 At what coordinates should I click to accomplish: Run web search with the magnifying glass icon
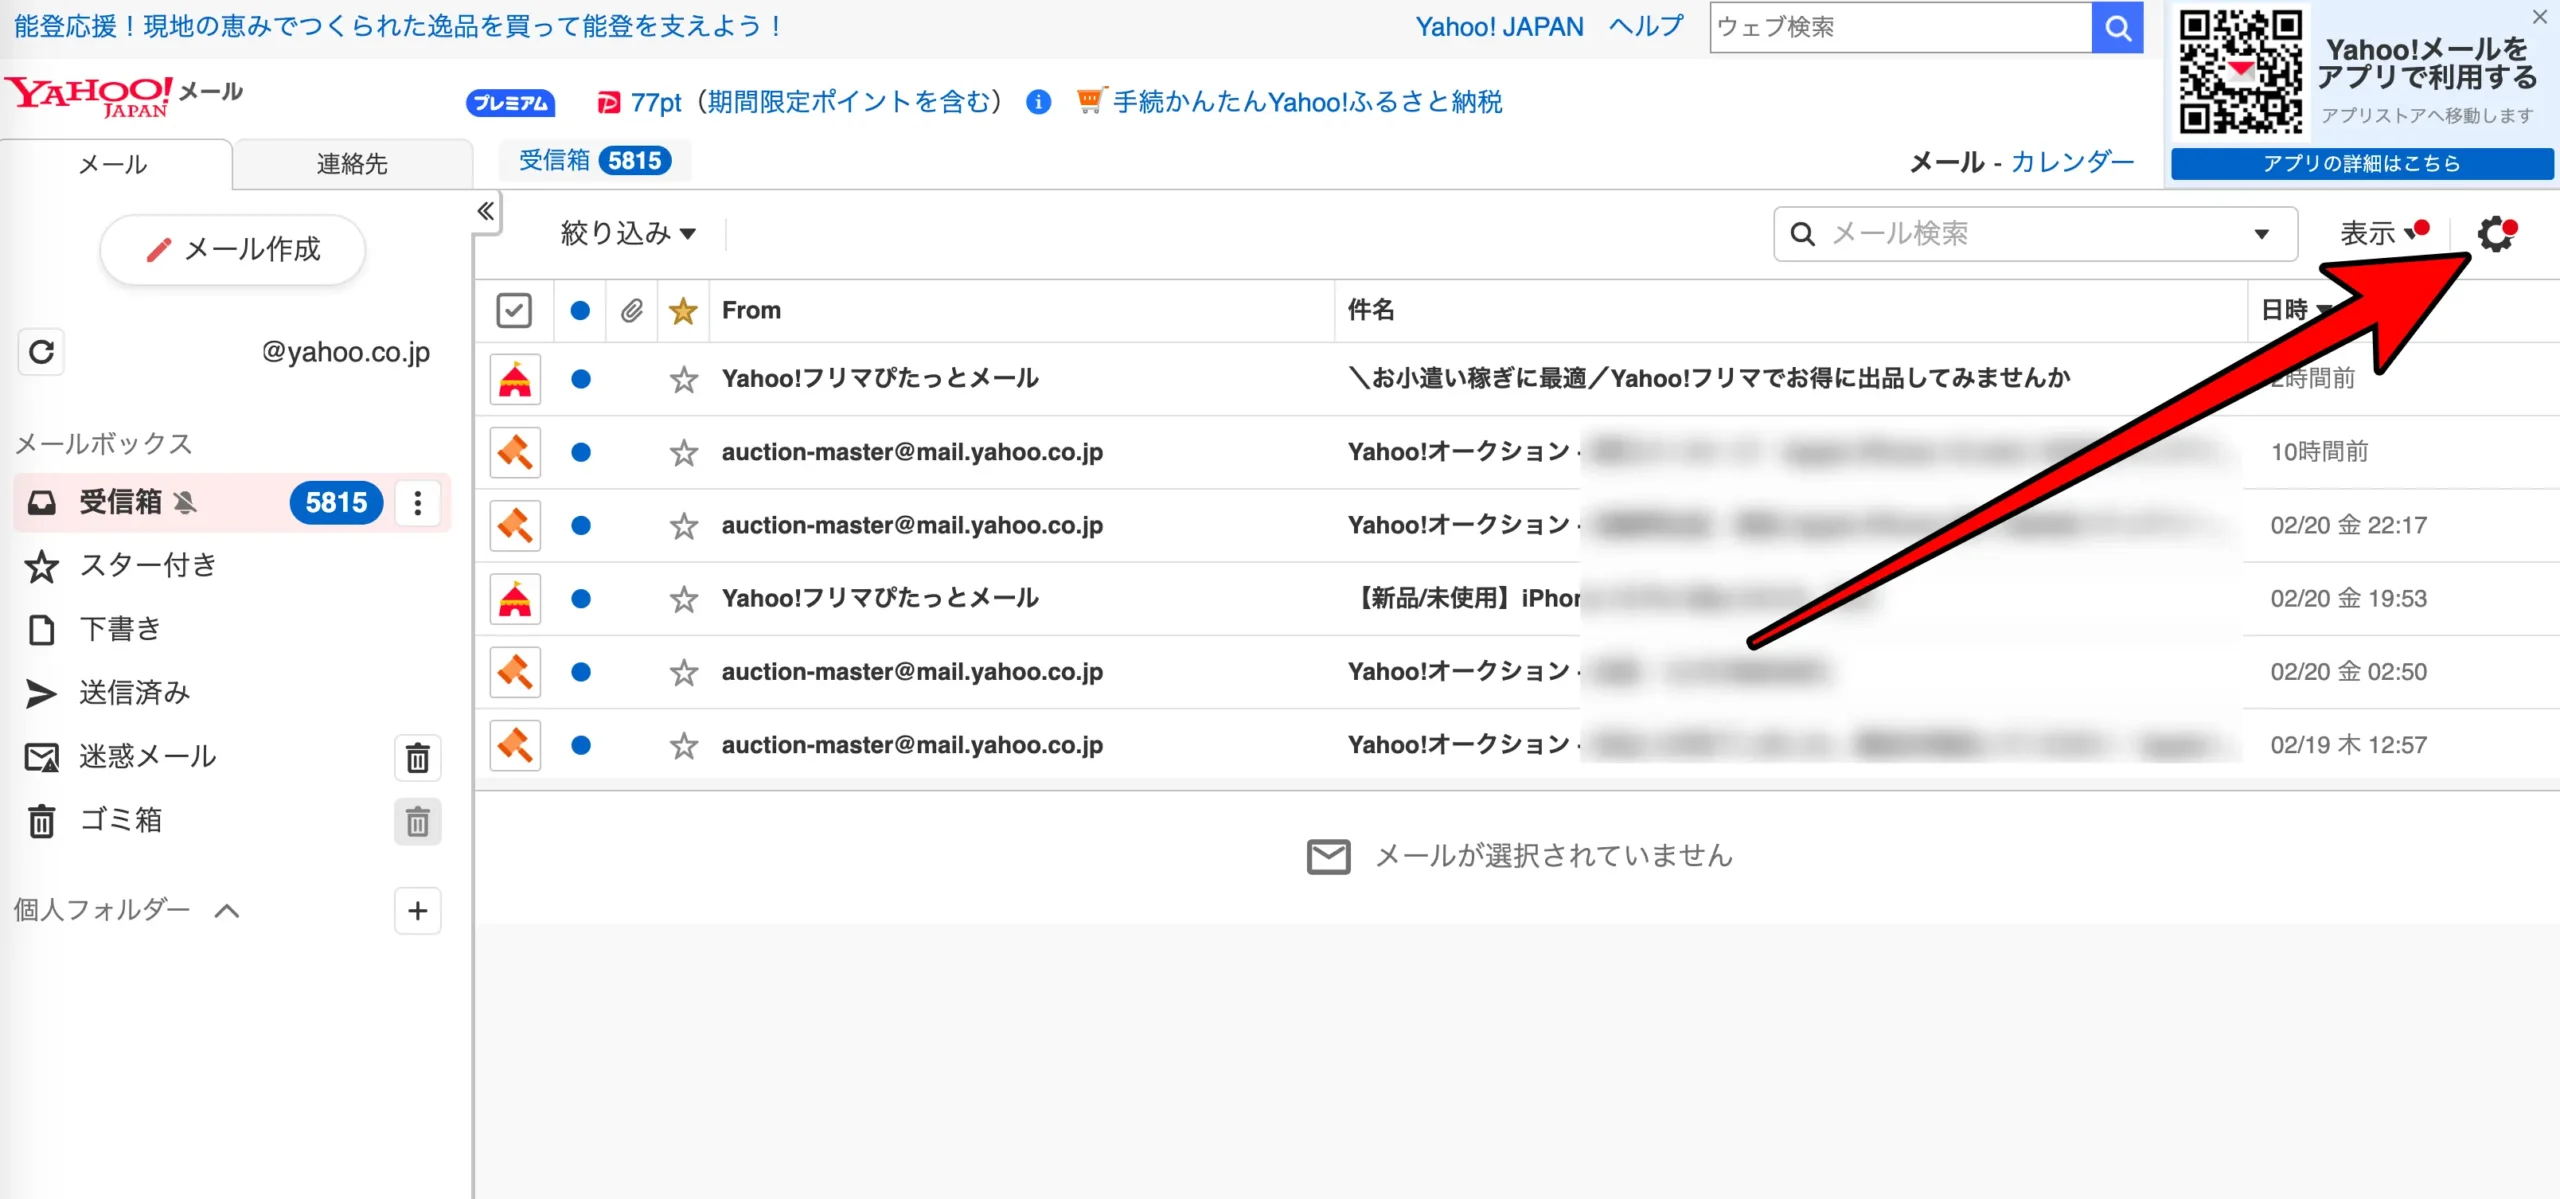click(2117, 27)
